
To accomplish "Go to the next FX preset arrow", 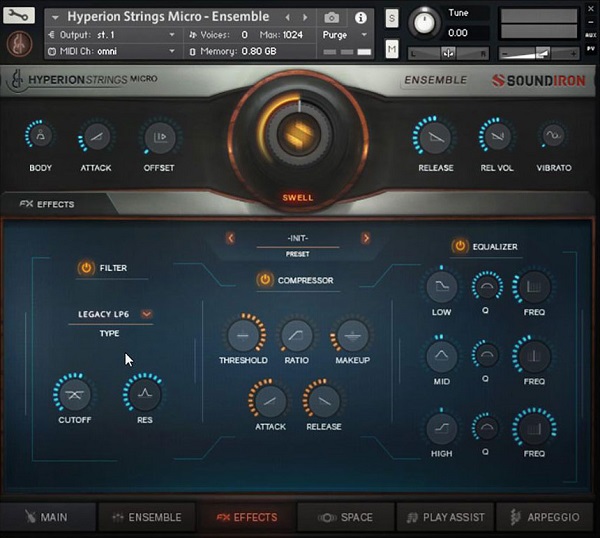I will [x=366, y=238].
